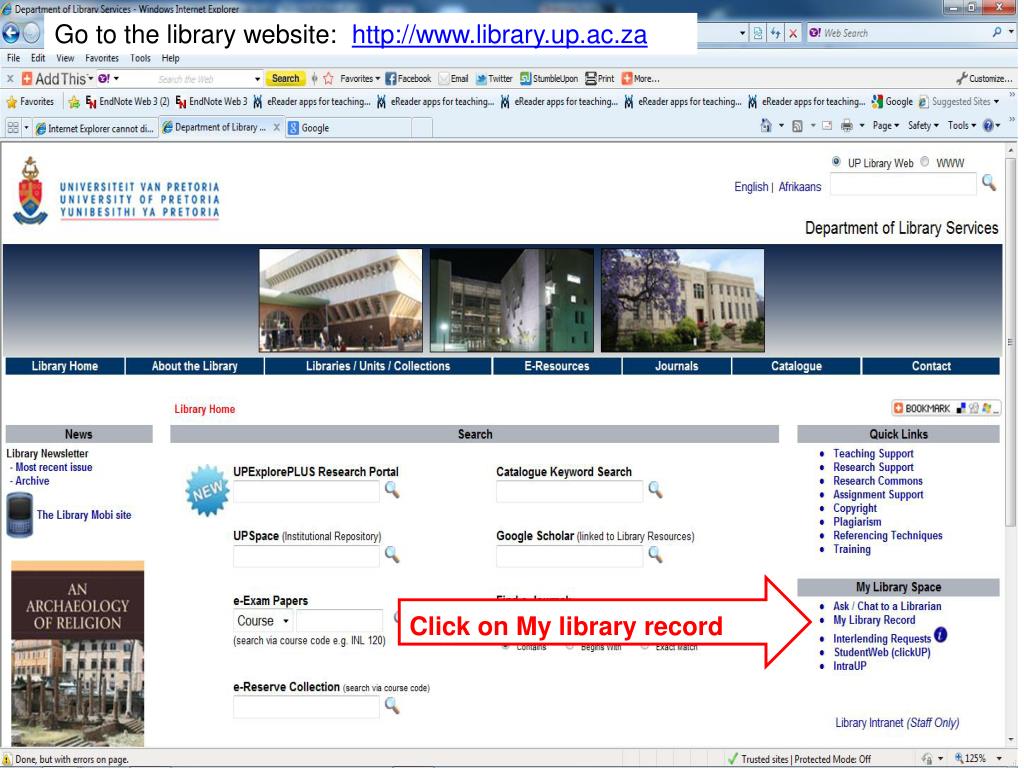Open the Course dropdown under e-Exam Papers

tap(263, 621)
